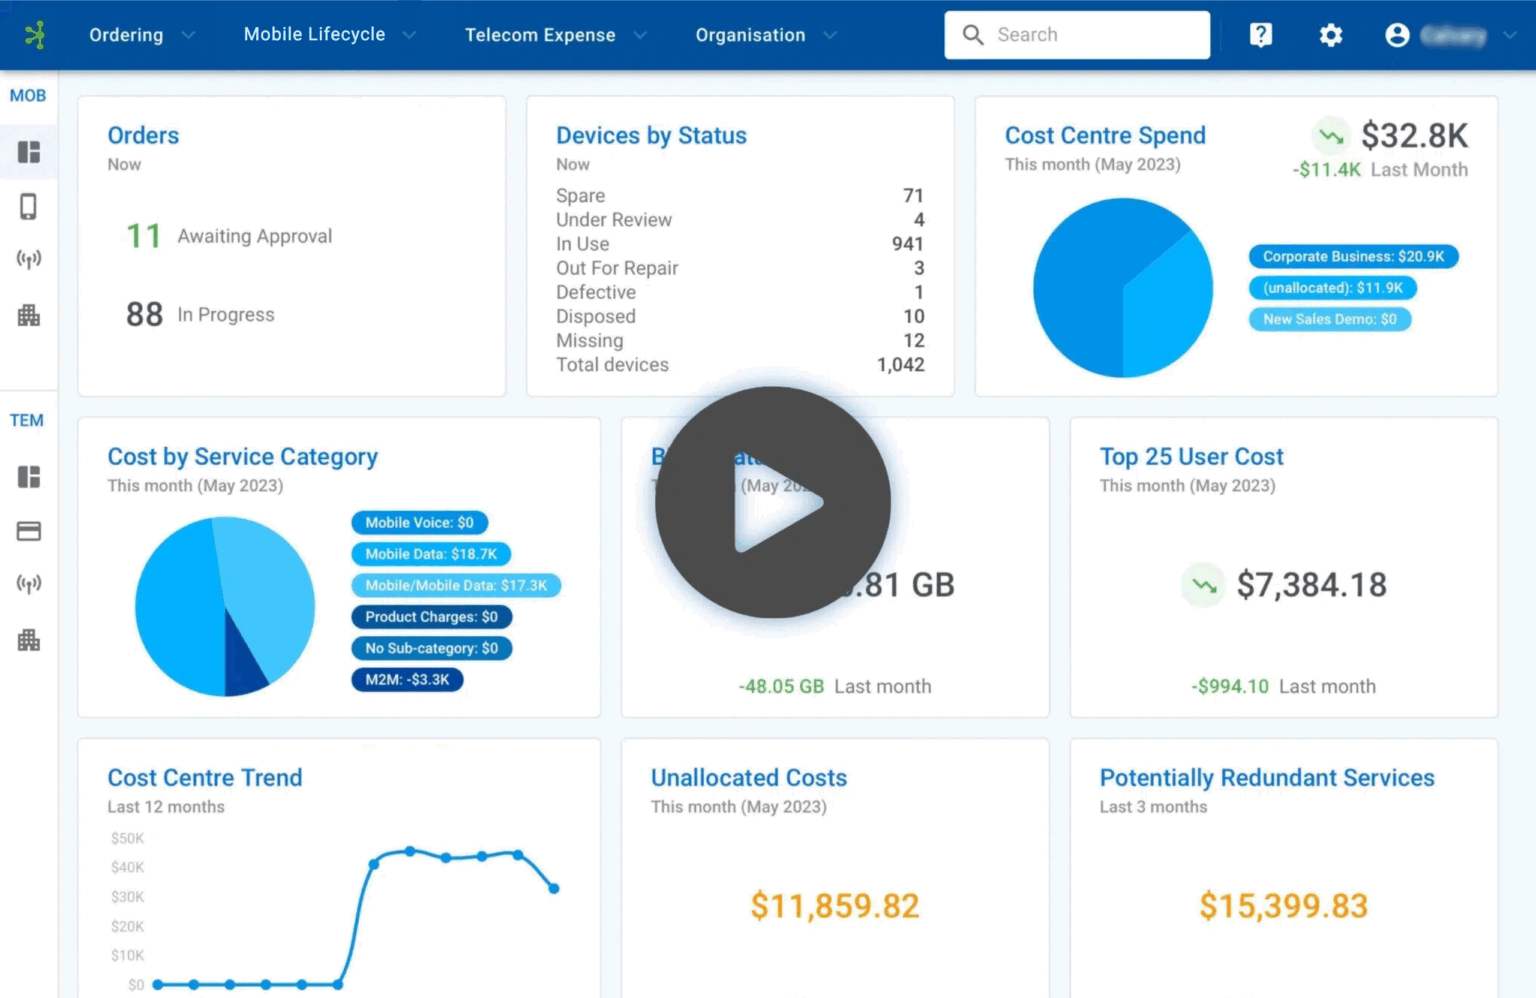This screenshot has width=1536, height=998.
Task: Open the Mobile Lifecycle menu
Action: click(314, 34)
